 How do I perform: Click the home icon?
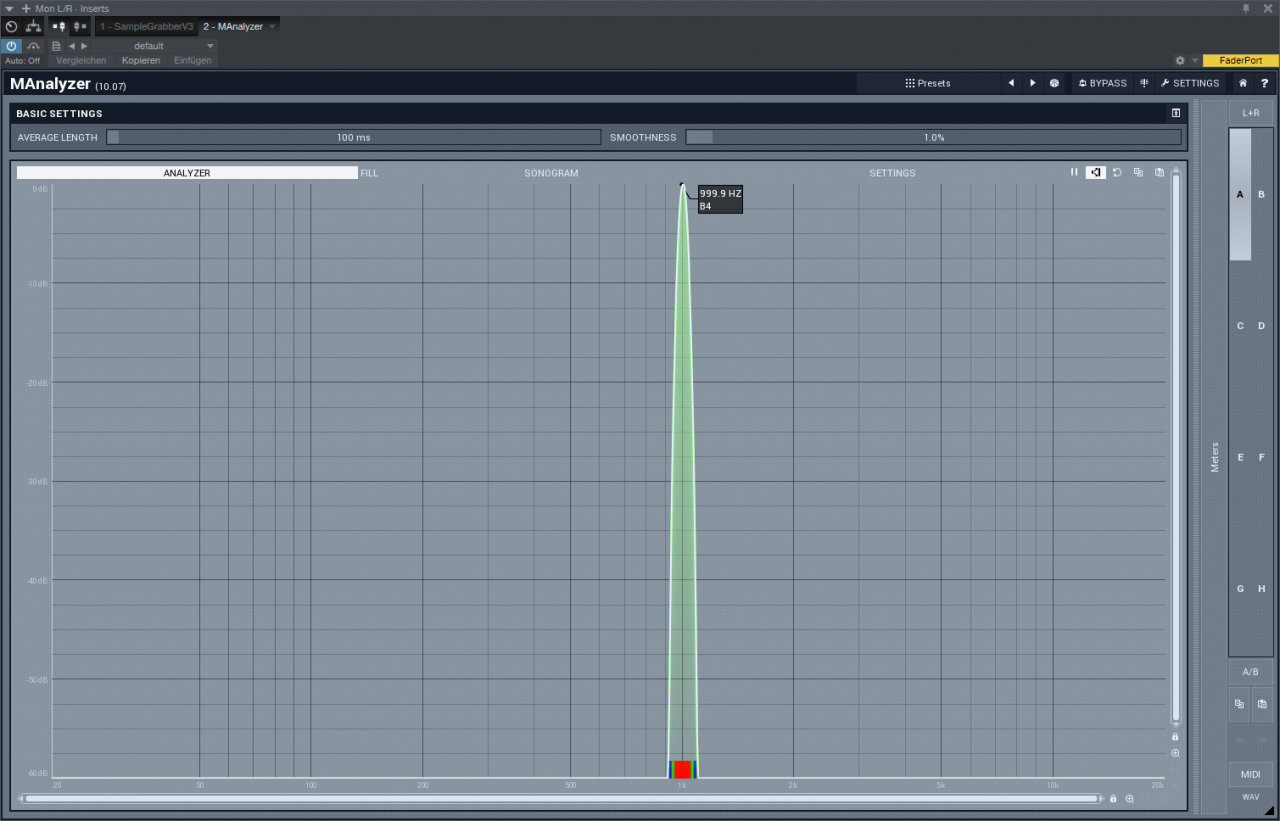[1243, 83]
